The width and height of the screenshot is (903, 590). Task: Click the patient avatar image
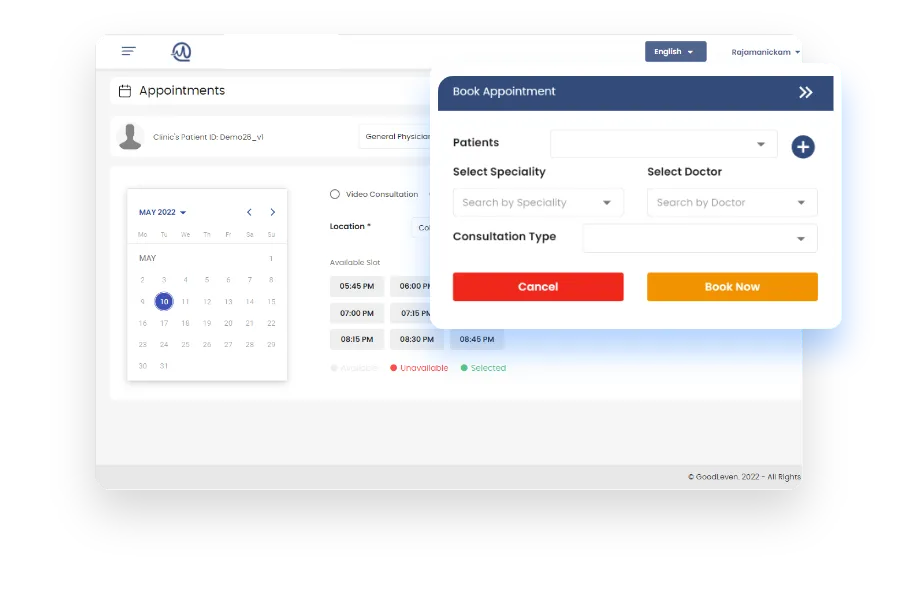(x=130, y=136)
